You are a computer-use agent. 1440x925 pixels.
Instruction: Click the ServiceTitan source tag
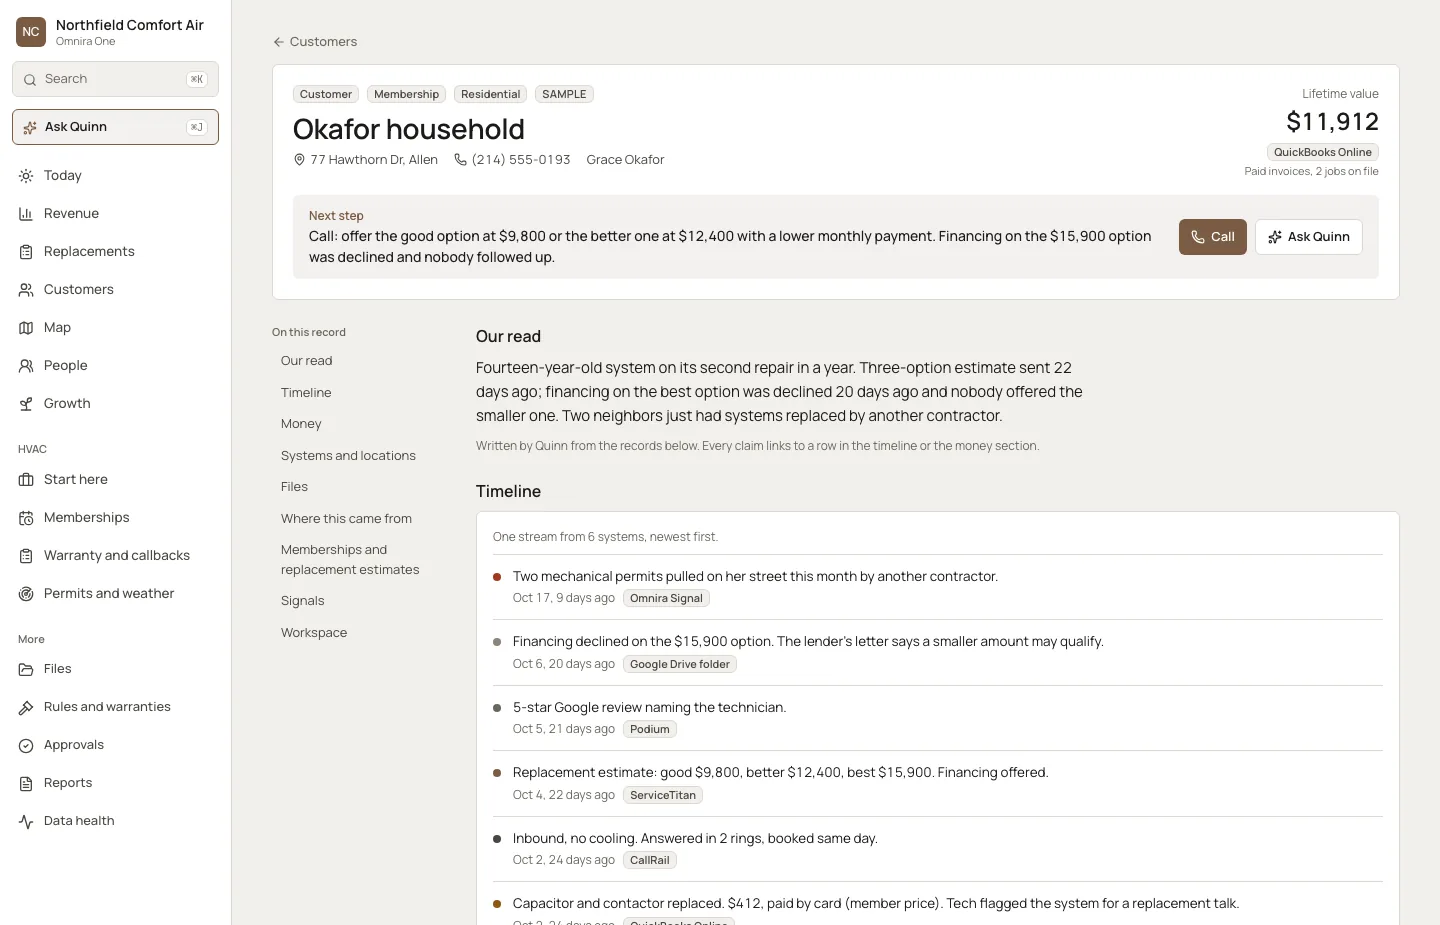click(x=663, y=795)
